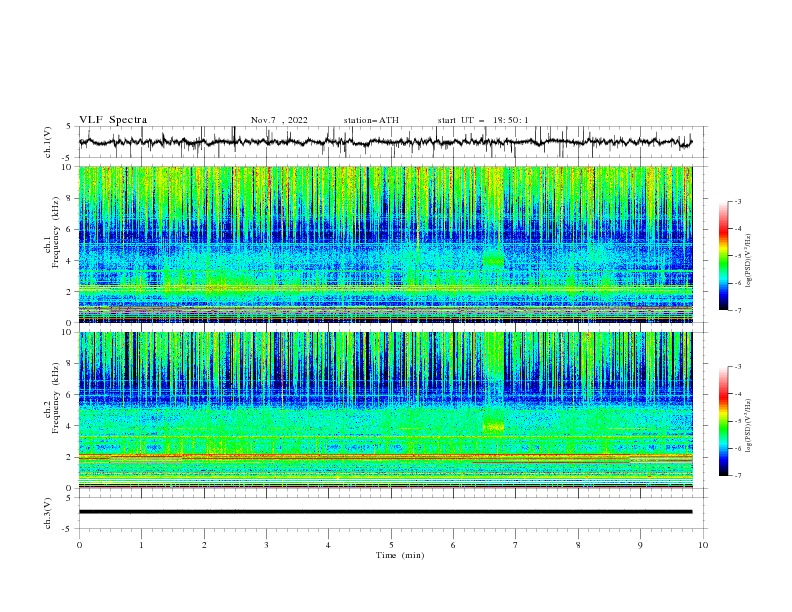
Task: Click the "-5" volt tick on ch.3(V) axis
Action: pos(68,529)
